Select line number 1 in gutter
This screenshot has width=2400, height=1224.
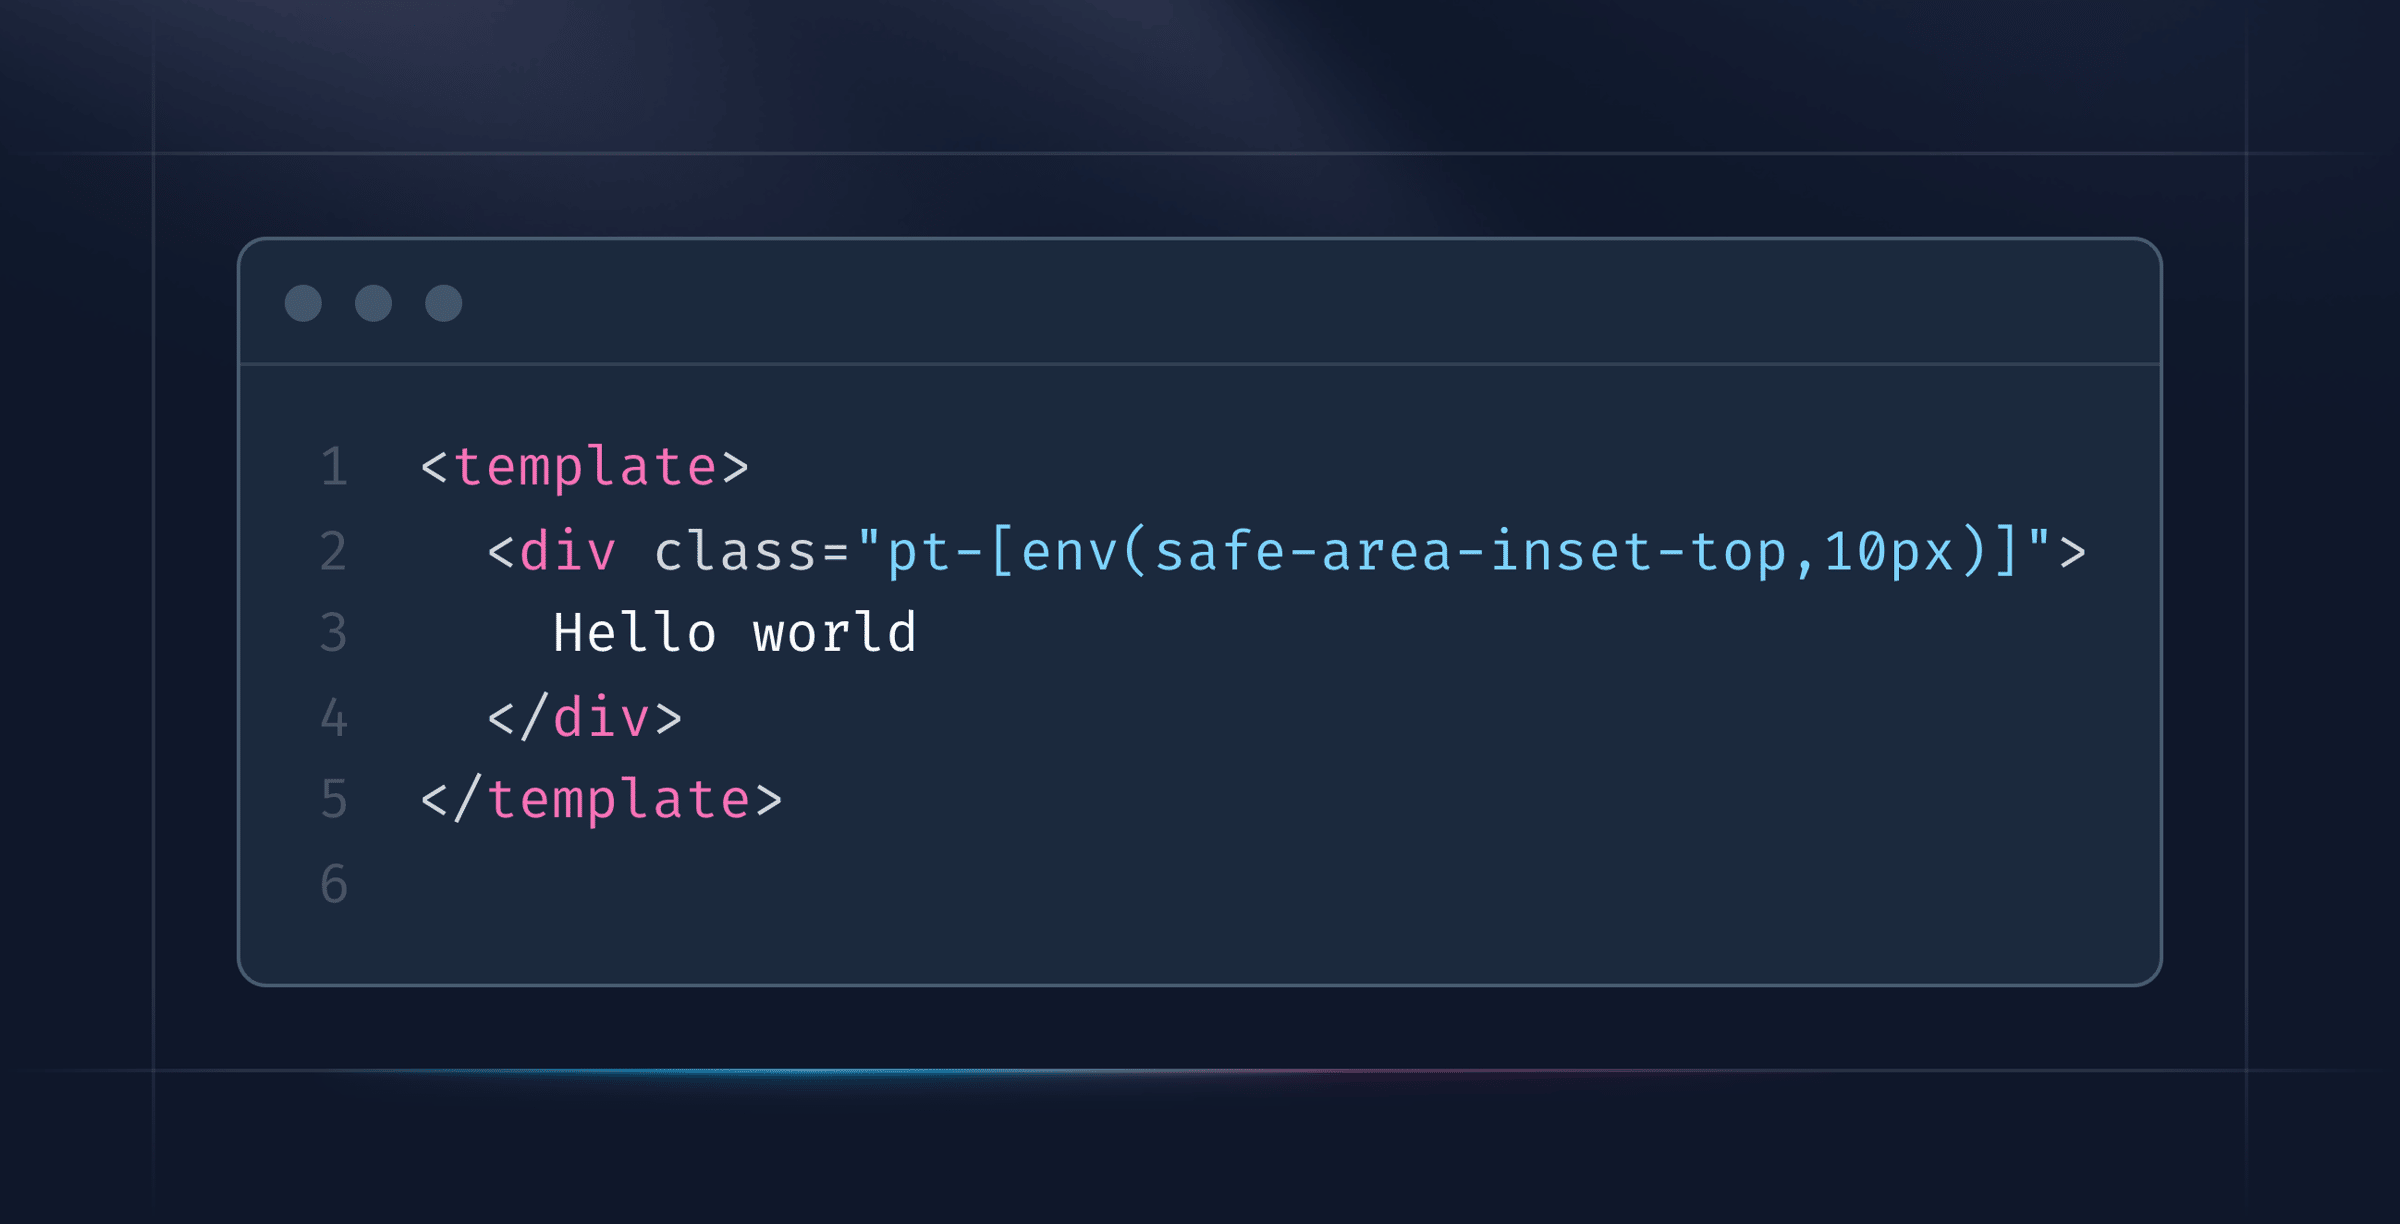[334, 468]
